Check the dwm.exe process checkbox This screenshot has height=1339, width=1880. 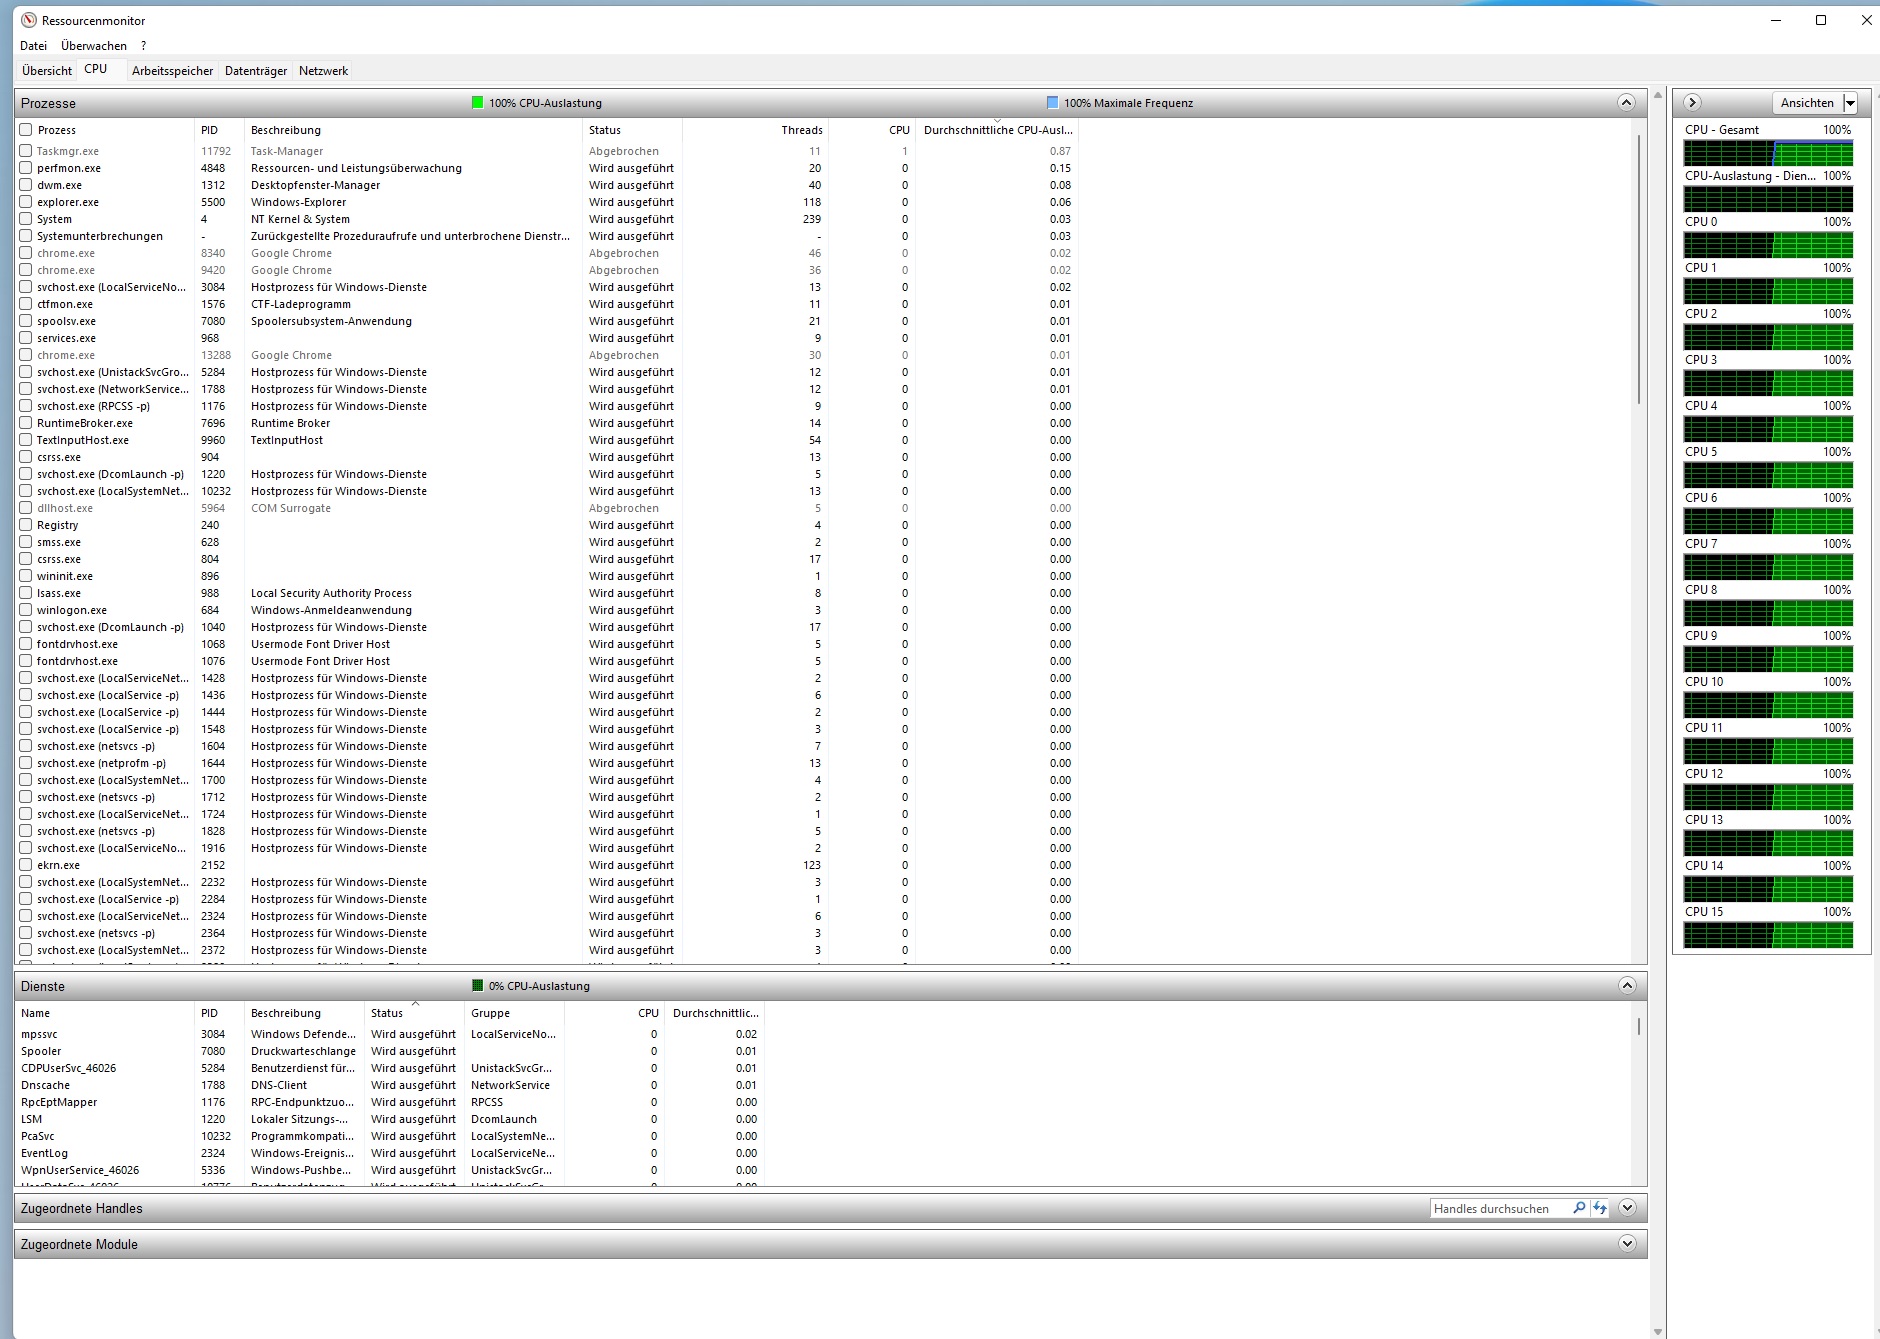click(x=26, y=185)
